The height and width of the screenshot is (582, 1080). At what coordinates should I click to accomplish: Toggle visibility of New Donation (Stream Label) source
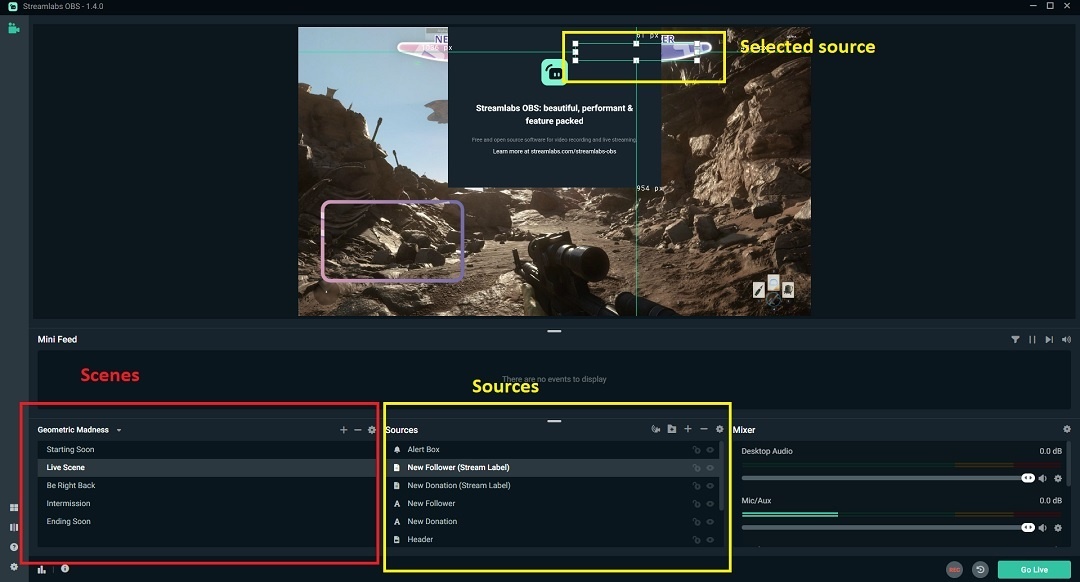[710, 486]
